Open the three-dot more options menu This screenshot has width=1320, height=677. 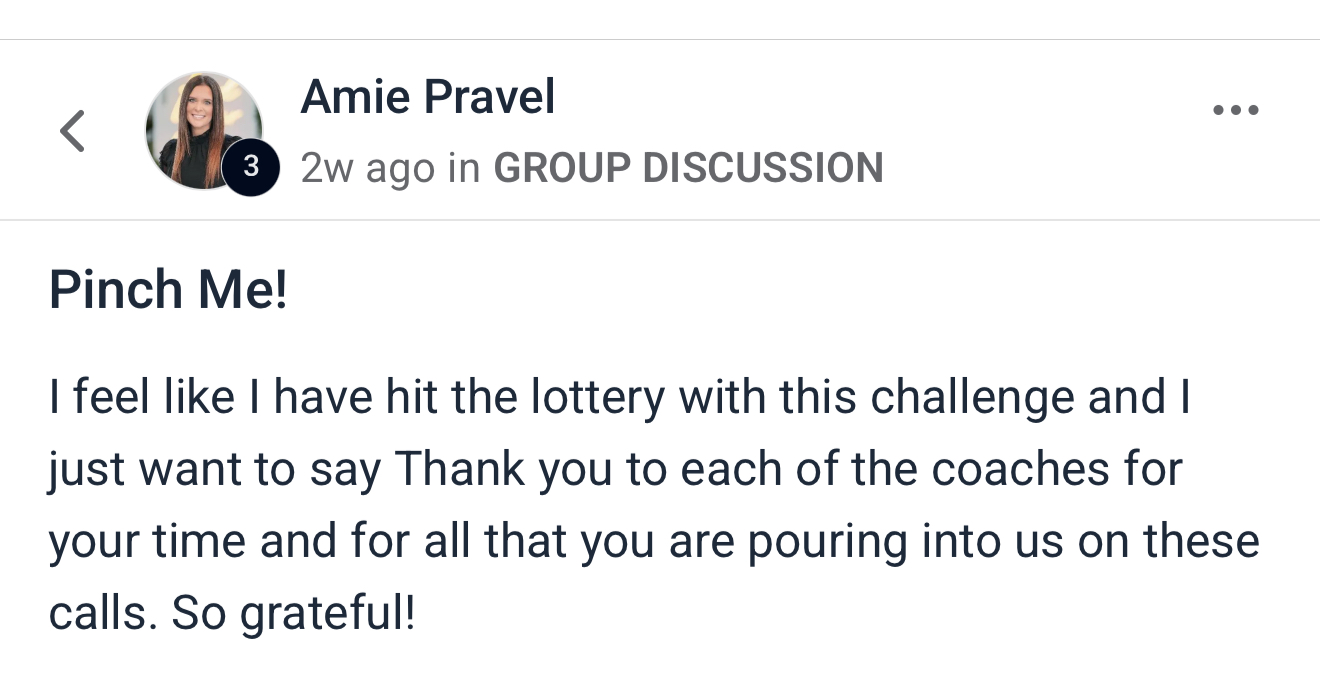tap(1236, 110)
